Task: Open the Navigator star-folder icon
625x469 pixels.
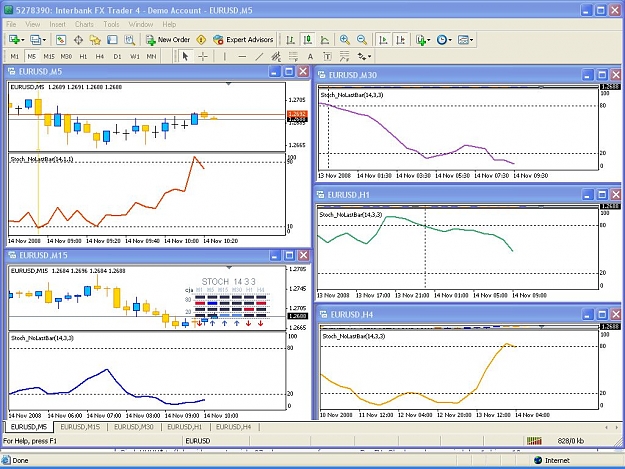Action: pos(95,39)
